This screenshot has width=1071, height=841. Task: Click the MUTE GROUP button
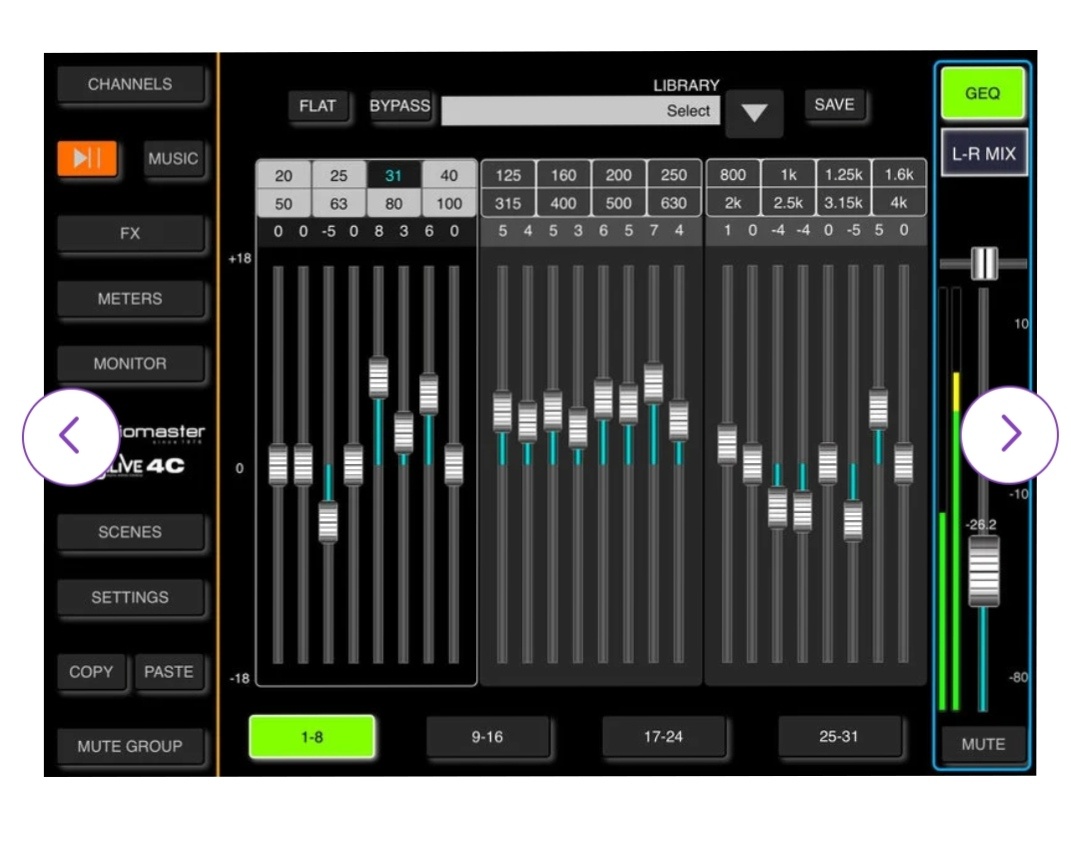tap(130, 746)
